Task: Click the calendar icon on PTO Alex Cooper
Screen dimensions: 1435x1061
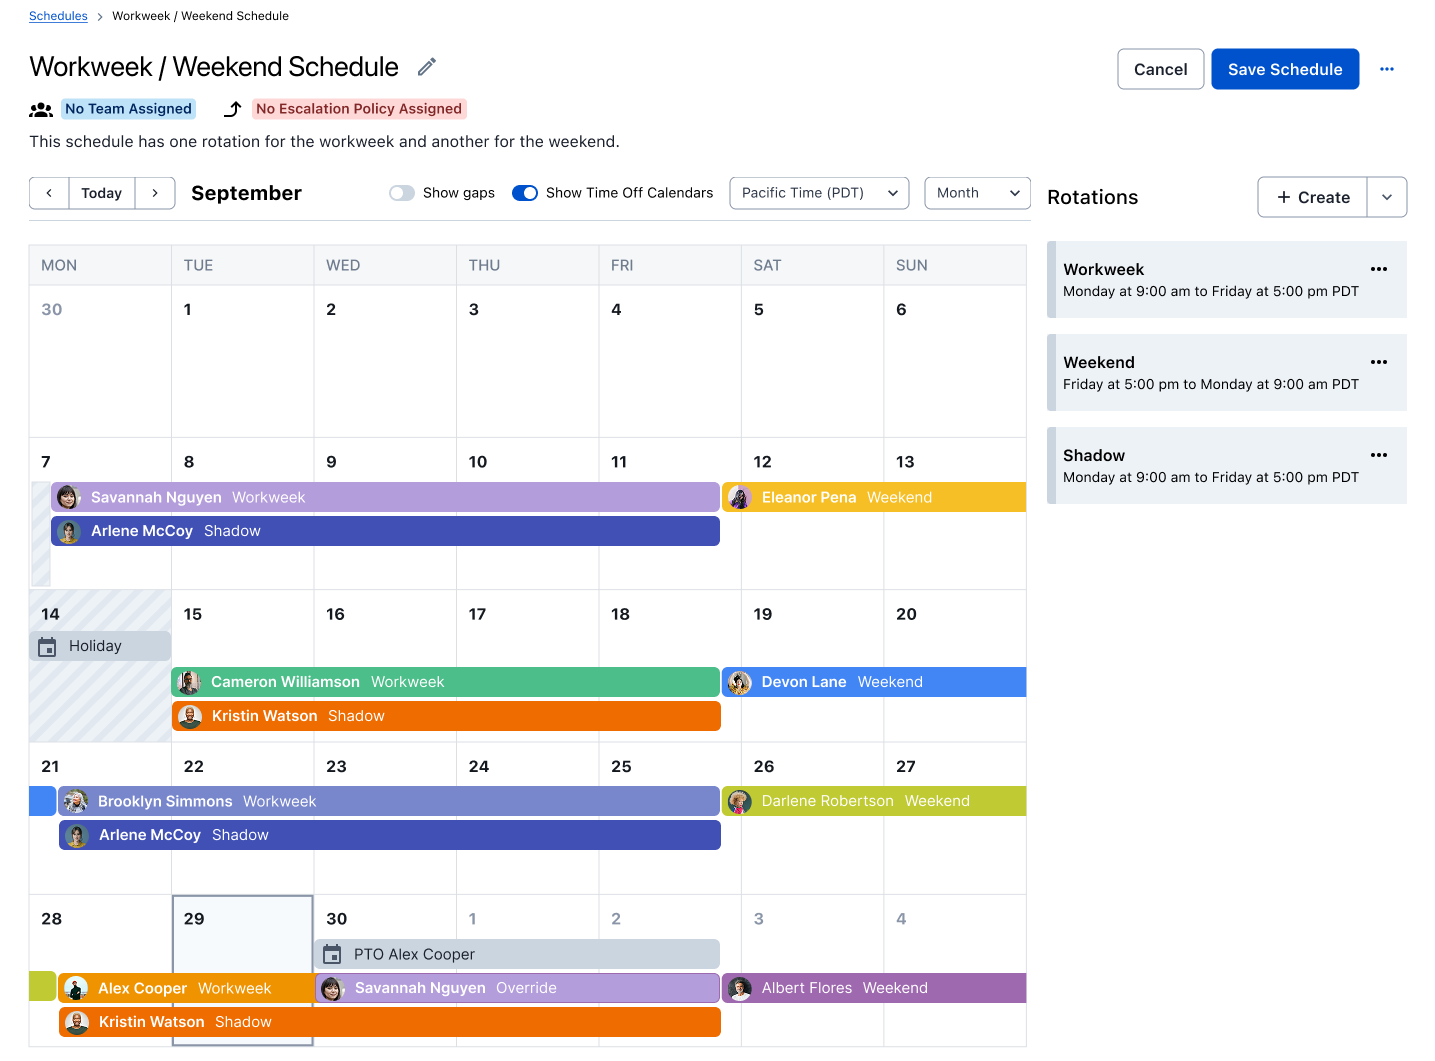Action: 333,954
